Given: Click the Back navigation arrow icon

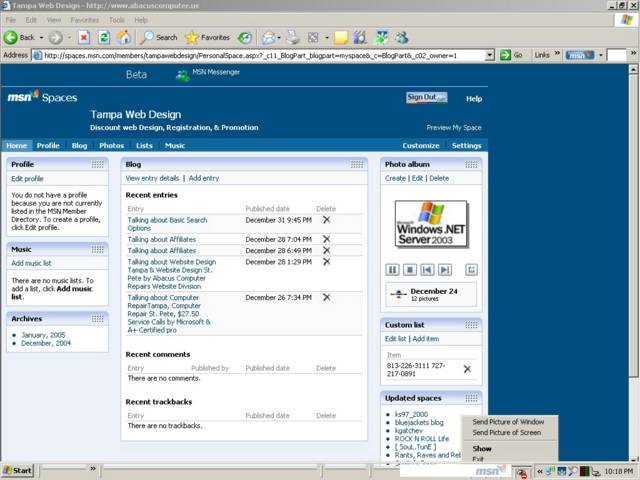Looking at the screenshot, I should point(11,38).
